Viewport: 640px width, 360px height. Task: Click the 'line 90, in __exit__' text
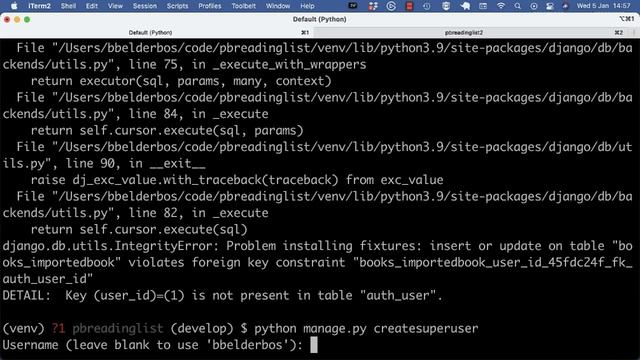click(136, 164)
